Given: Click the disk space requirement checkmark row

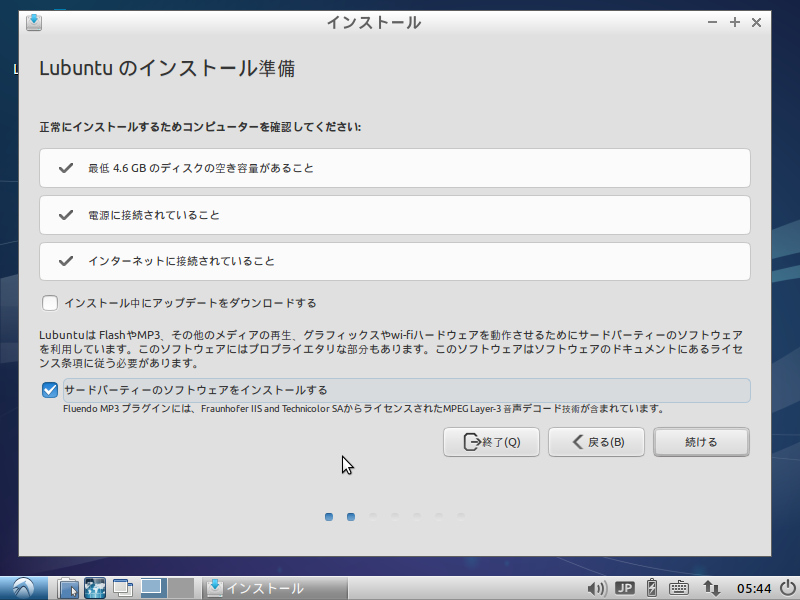Looking at the screenshot, I should tap(394, 167).
